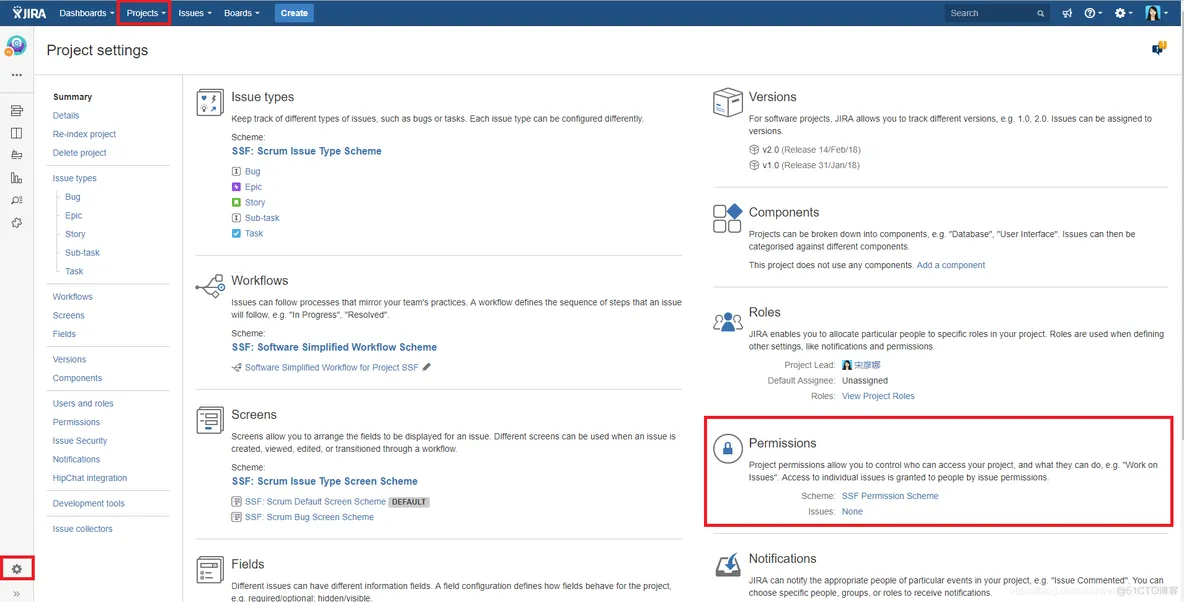Screen dimensions: 1184x602
Task: Click the Notifications section icon
Action: (727, 564)
